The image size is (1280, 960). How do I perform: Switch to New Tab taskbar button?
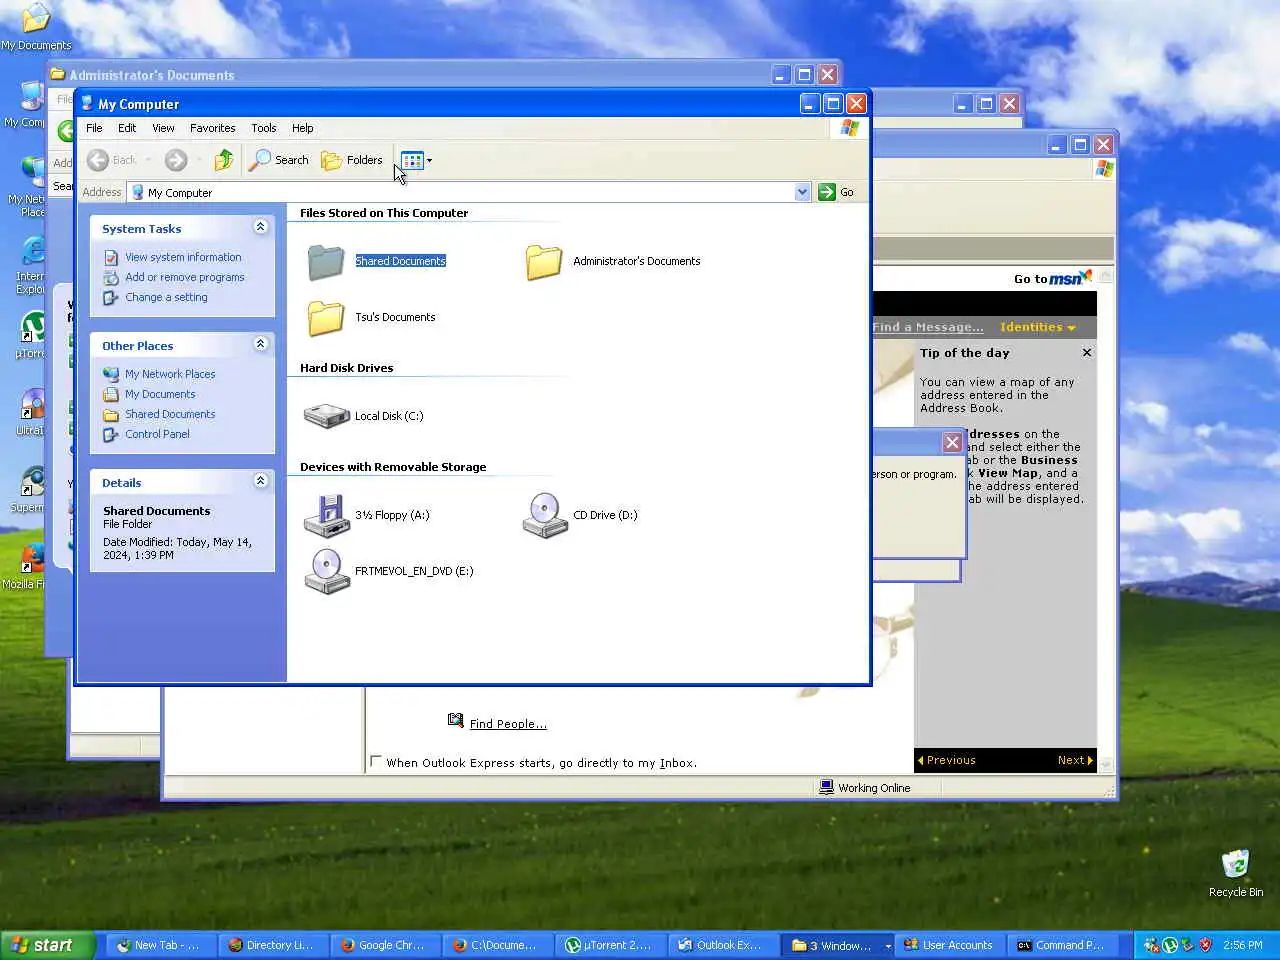[160, 945]
